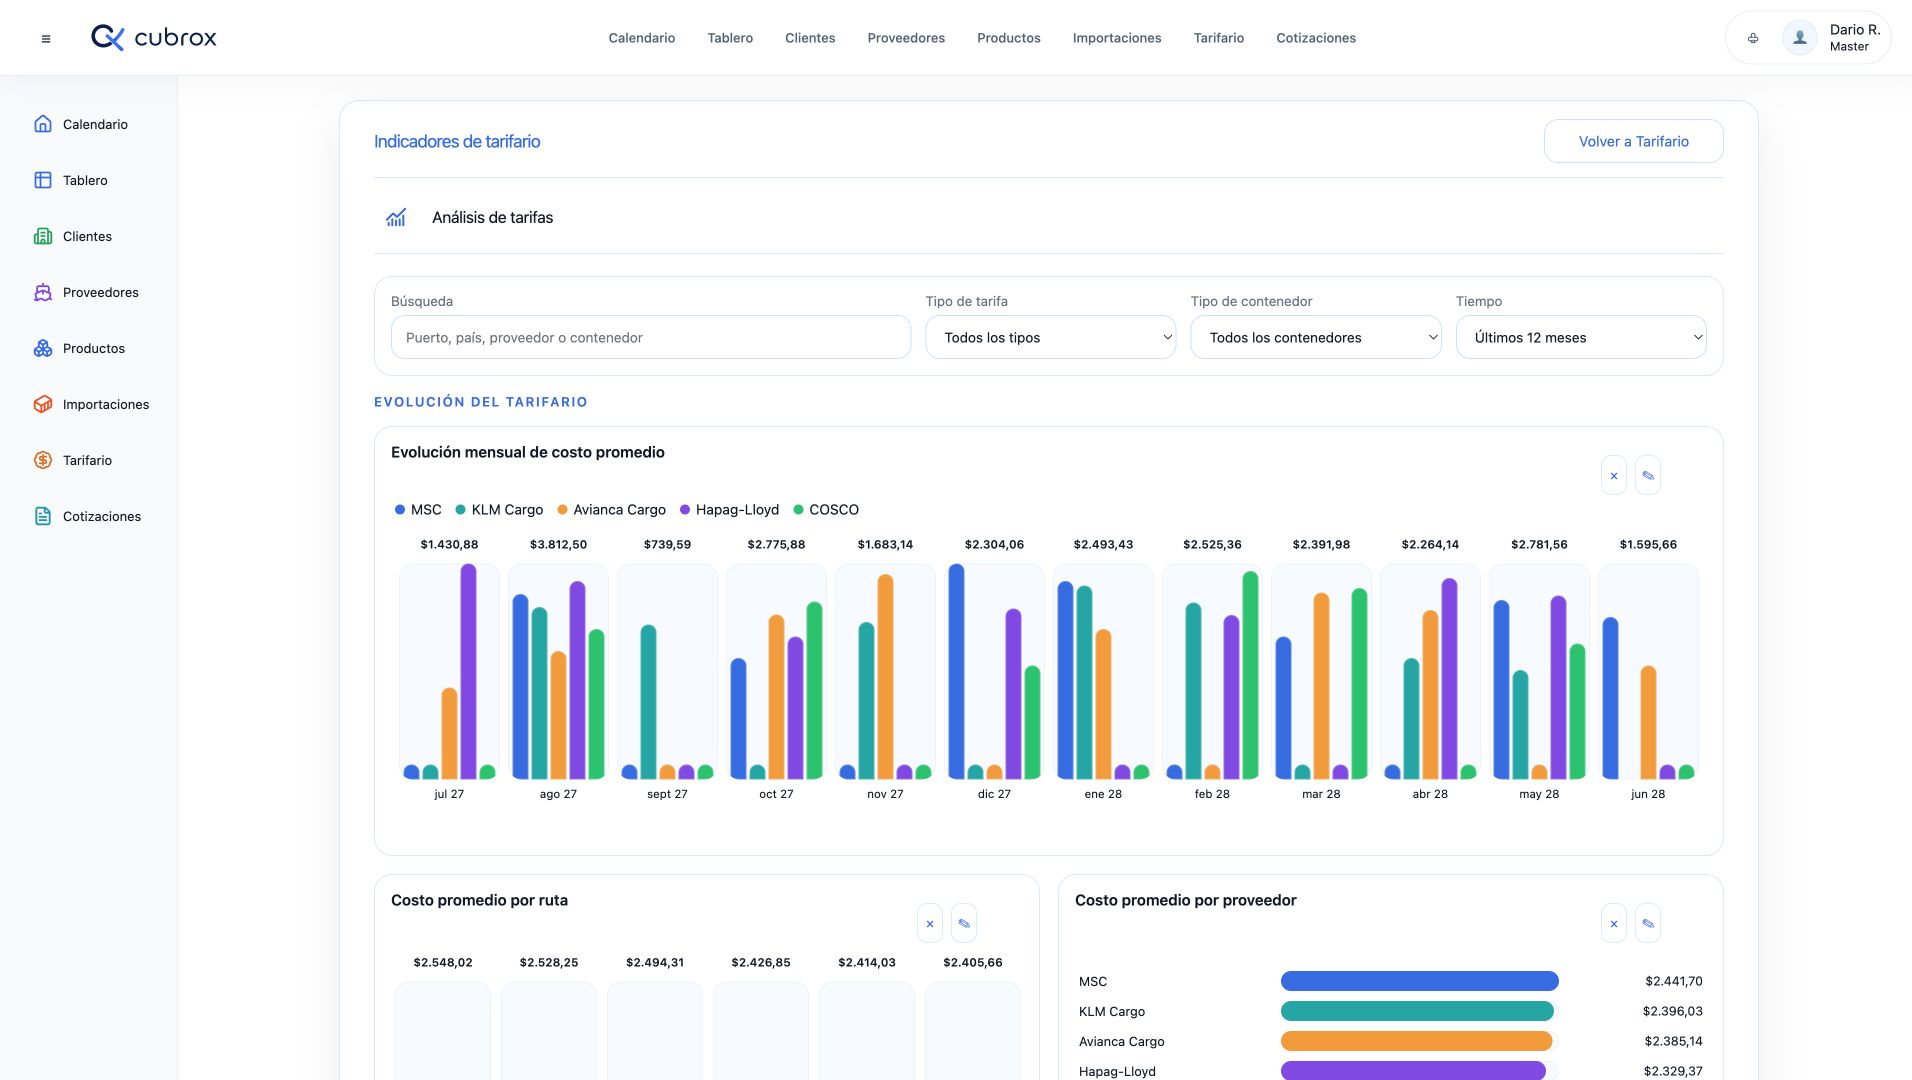Click the abr 28 month label

click(1430, 794)
